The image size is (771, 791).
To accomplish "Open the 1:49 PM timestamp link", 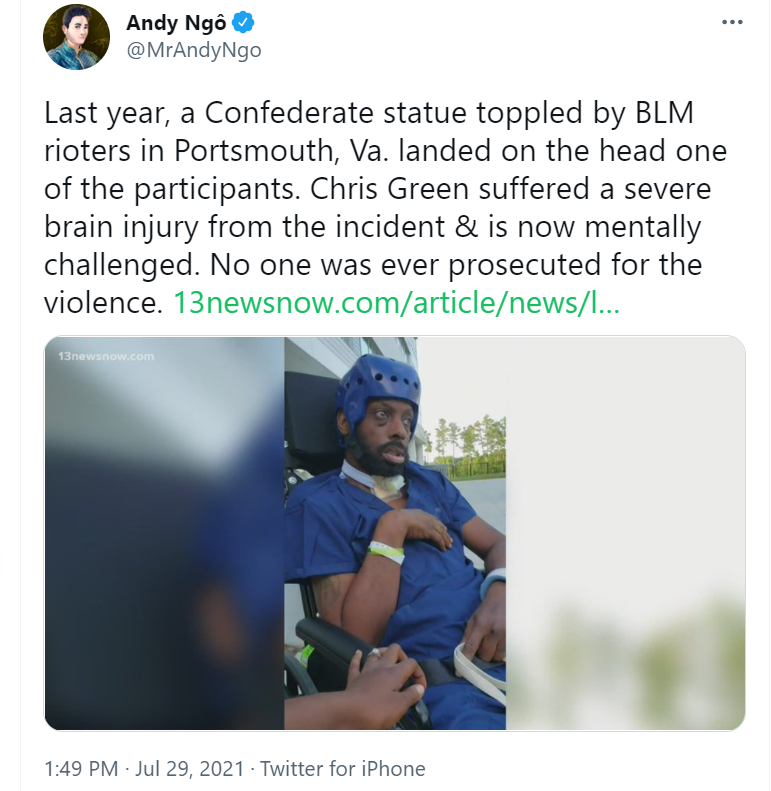I will (x=81, y=769).
